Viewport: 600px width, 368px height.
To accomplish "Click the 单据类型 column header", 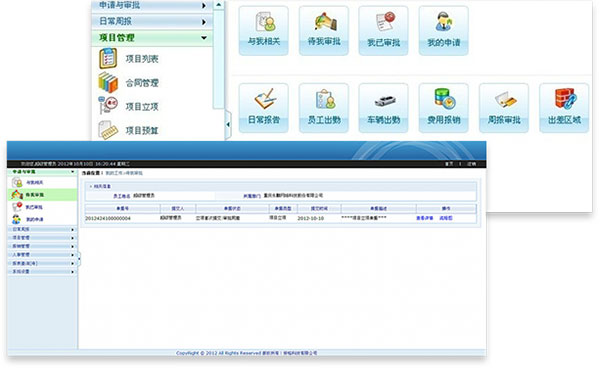I will (x=283, y=208).
